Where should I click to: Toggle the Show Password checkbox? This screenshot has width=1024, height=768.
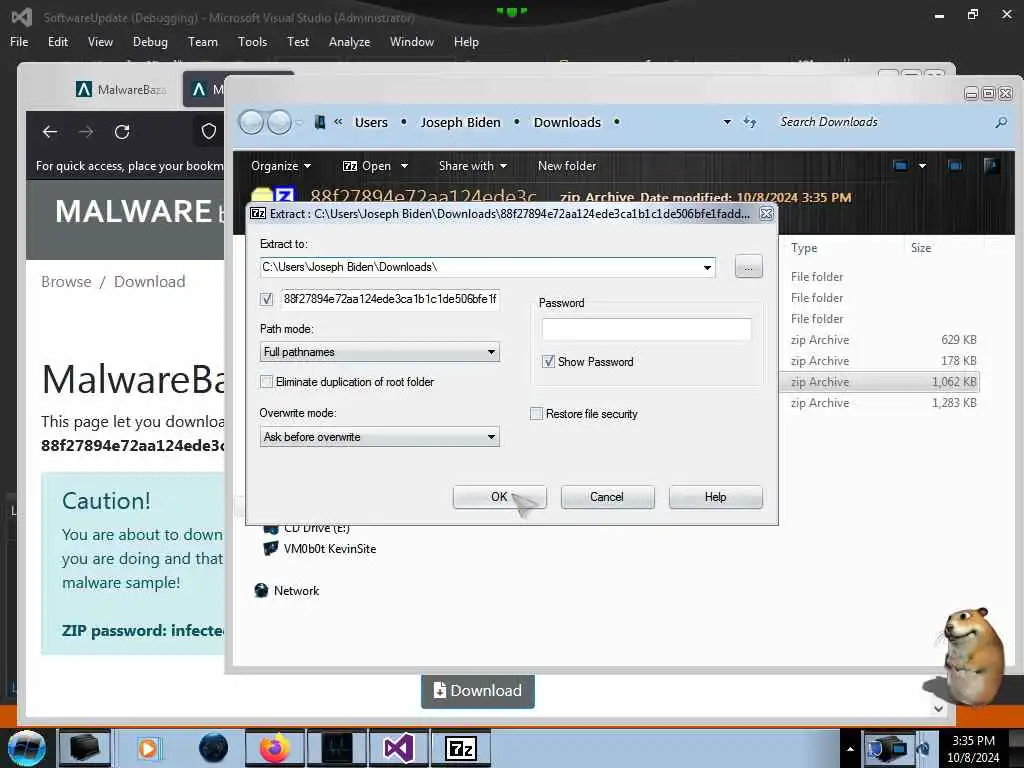click(x=549, y=362)
